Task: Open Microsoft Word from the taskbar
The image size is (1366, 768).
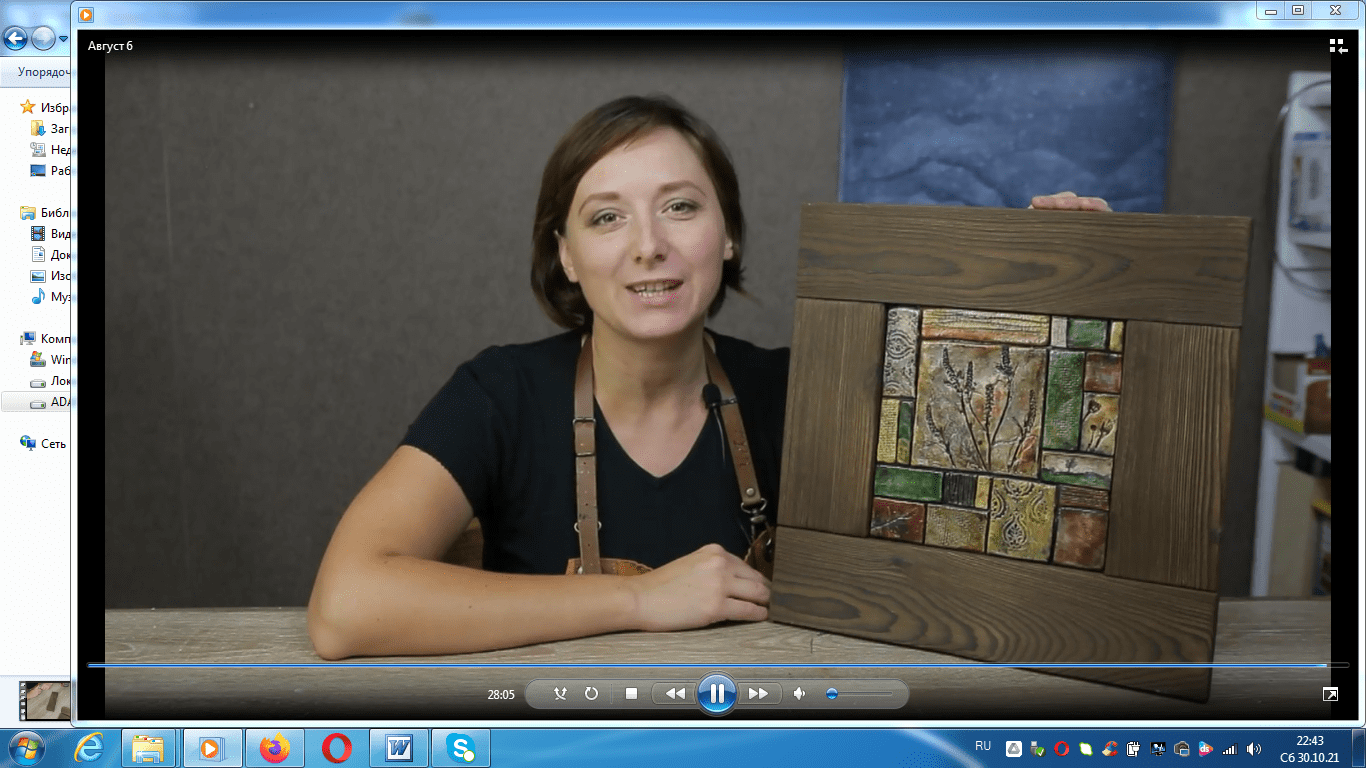Action: pos(399,748)
